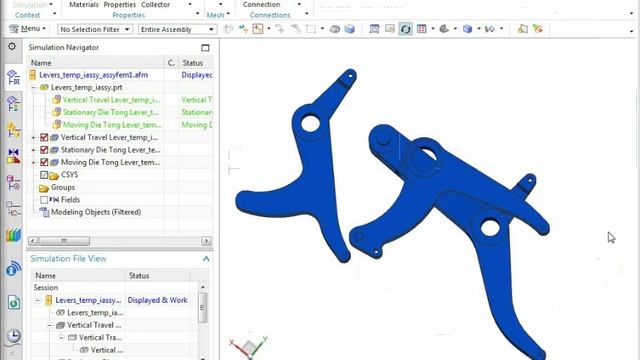Expand Stationary Die Tong Lever checked node
This screenshot has width=640, height=360.
click(34, 150)
